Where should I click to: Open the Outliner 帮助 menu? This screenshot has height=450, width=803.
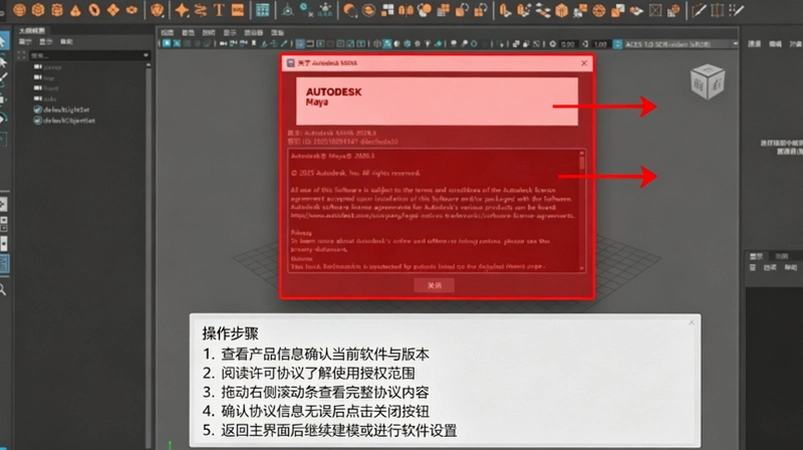pyautogui.click(x=67, y=41)
